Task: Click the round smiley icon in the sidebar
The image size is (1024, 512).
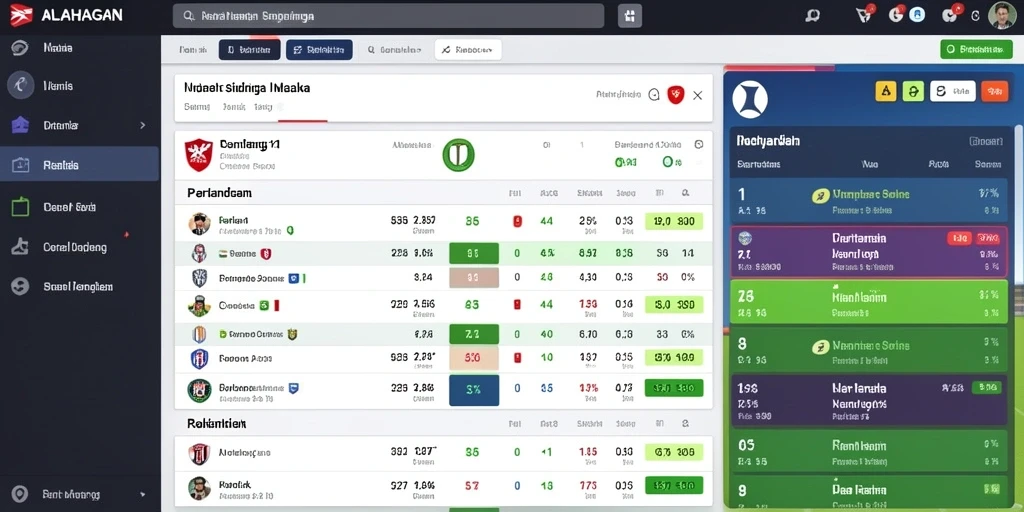Action: tap(20, 286)
